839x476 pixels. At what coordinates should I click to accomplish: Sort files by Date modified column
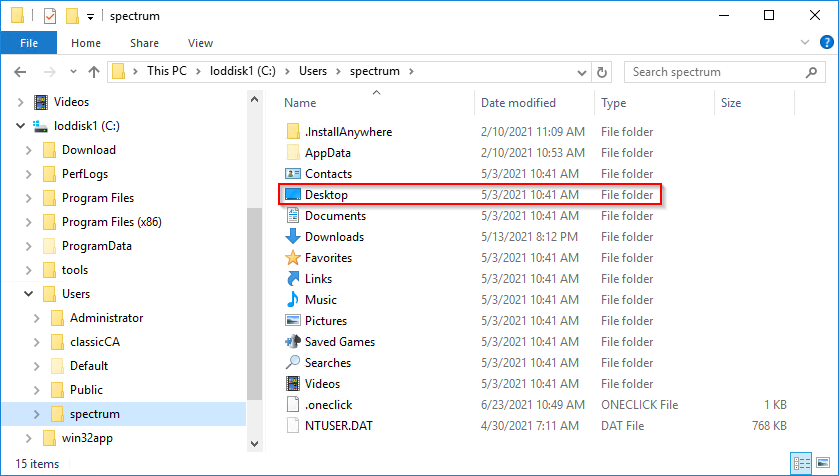tap(518, 103)
